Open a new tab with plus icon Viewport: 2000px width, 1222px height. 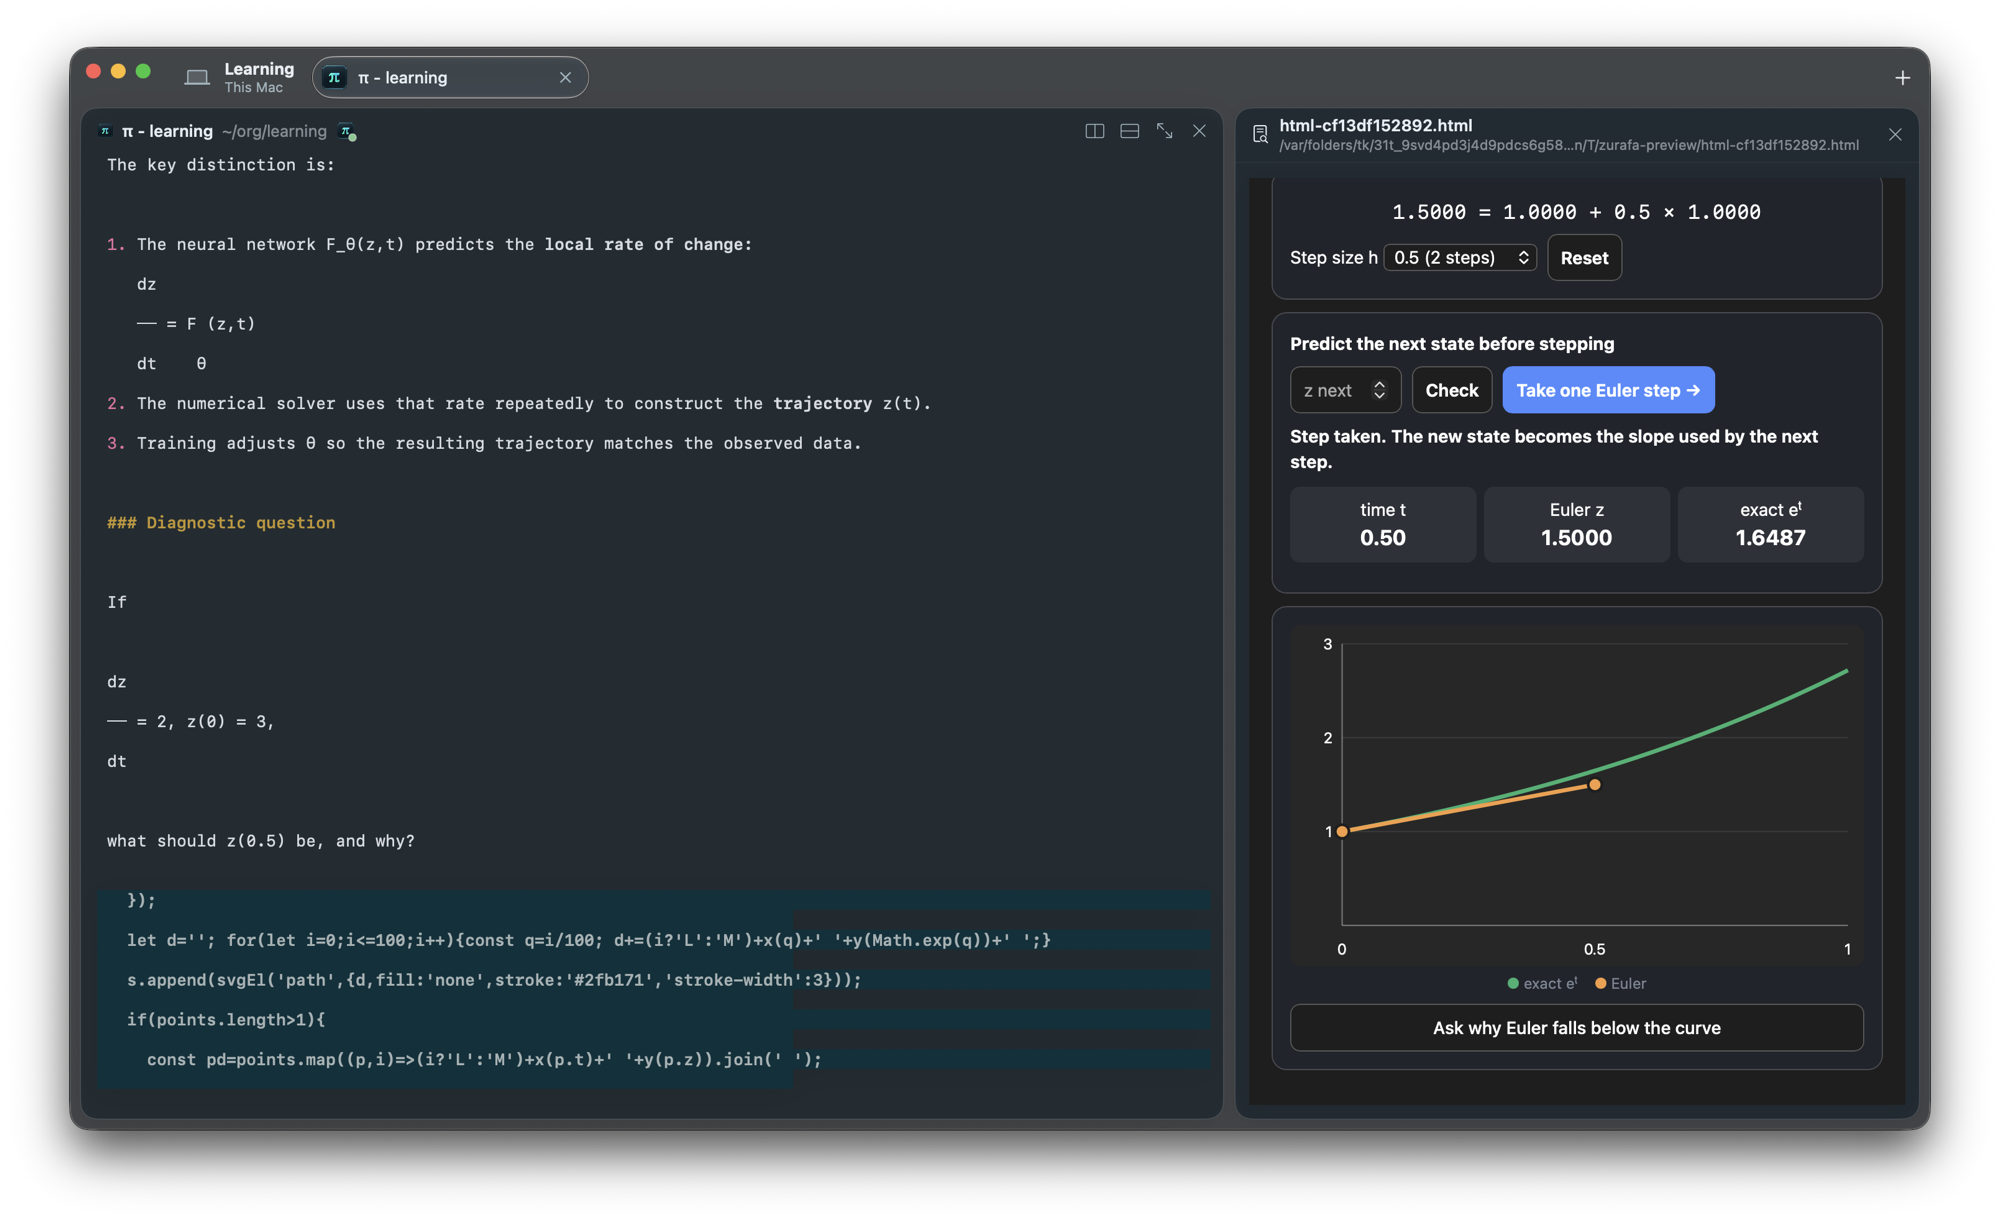point(1902,78)
